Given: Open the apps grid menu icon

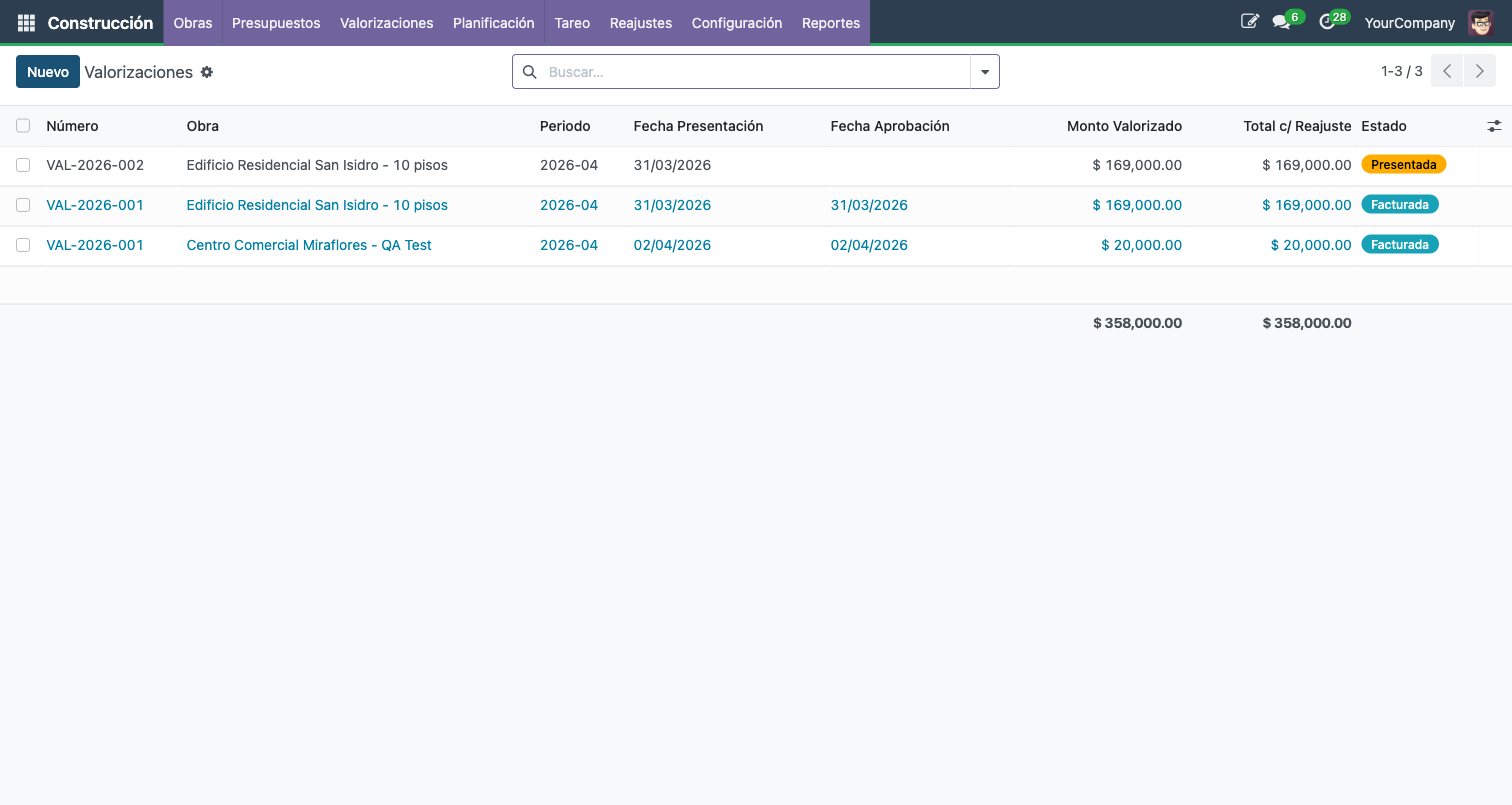Looking at the screenshot, I should click(x=26, y=22).
